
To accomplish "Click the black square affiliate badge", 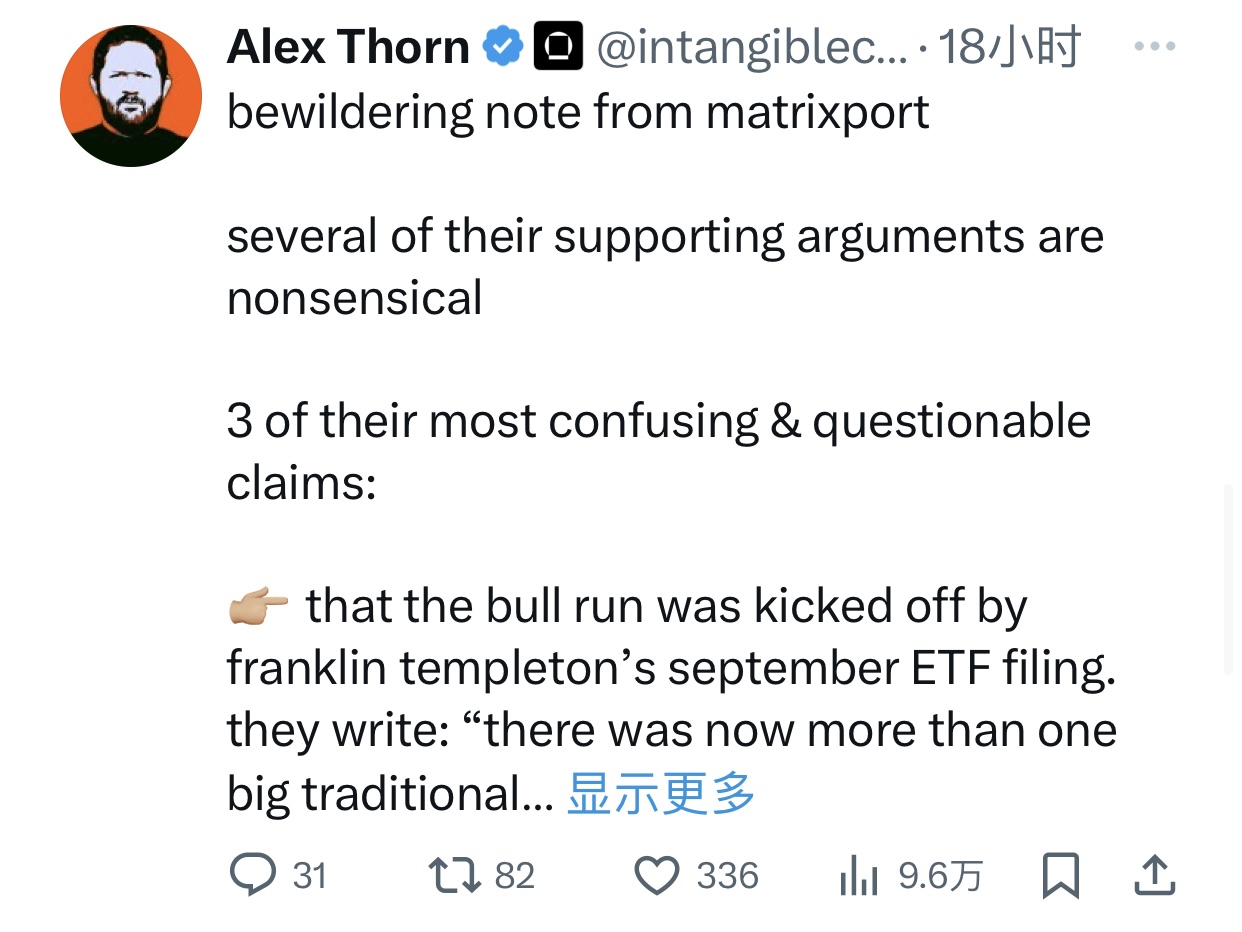I will tap(558, 47).
